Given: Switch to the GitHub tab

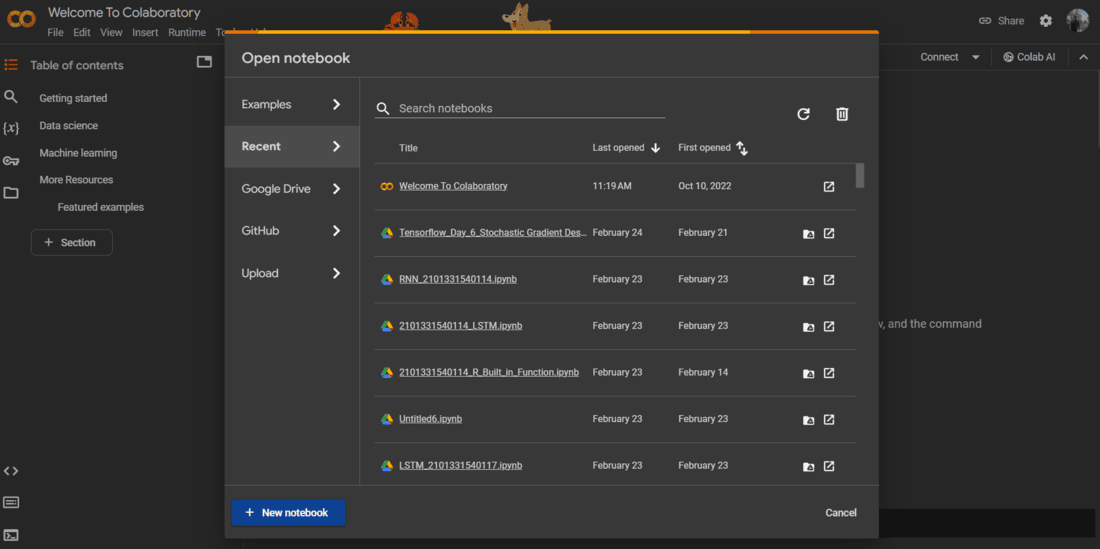Looking at the screenshot, I should (x=291, y=231).
